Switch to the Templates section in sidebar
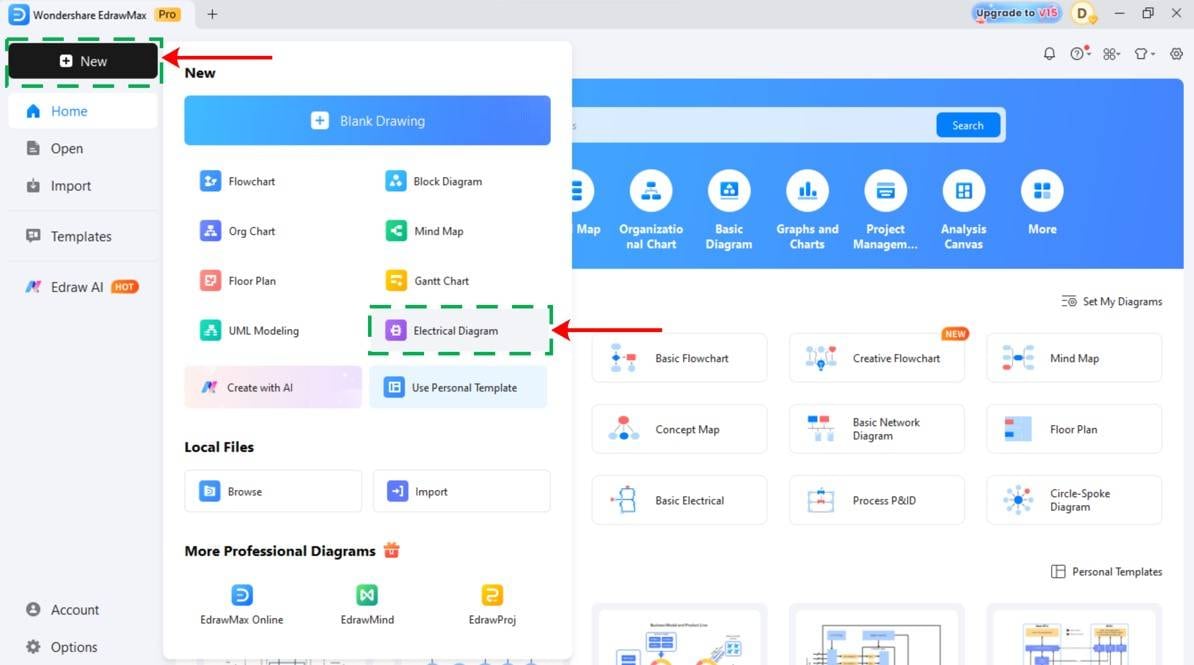This screenshot has height=665, width=1194. coord(78,236)
